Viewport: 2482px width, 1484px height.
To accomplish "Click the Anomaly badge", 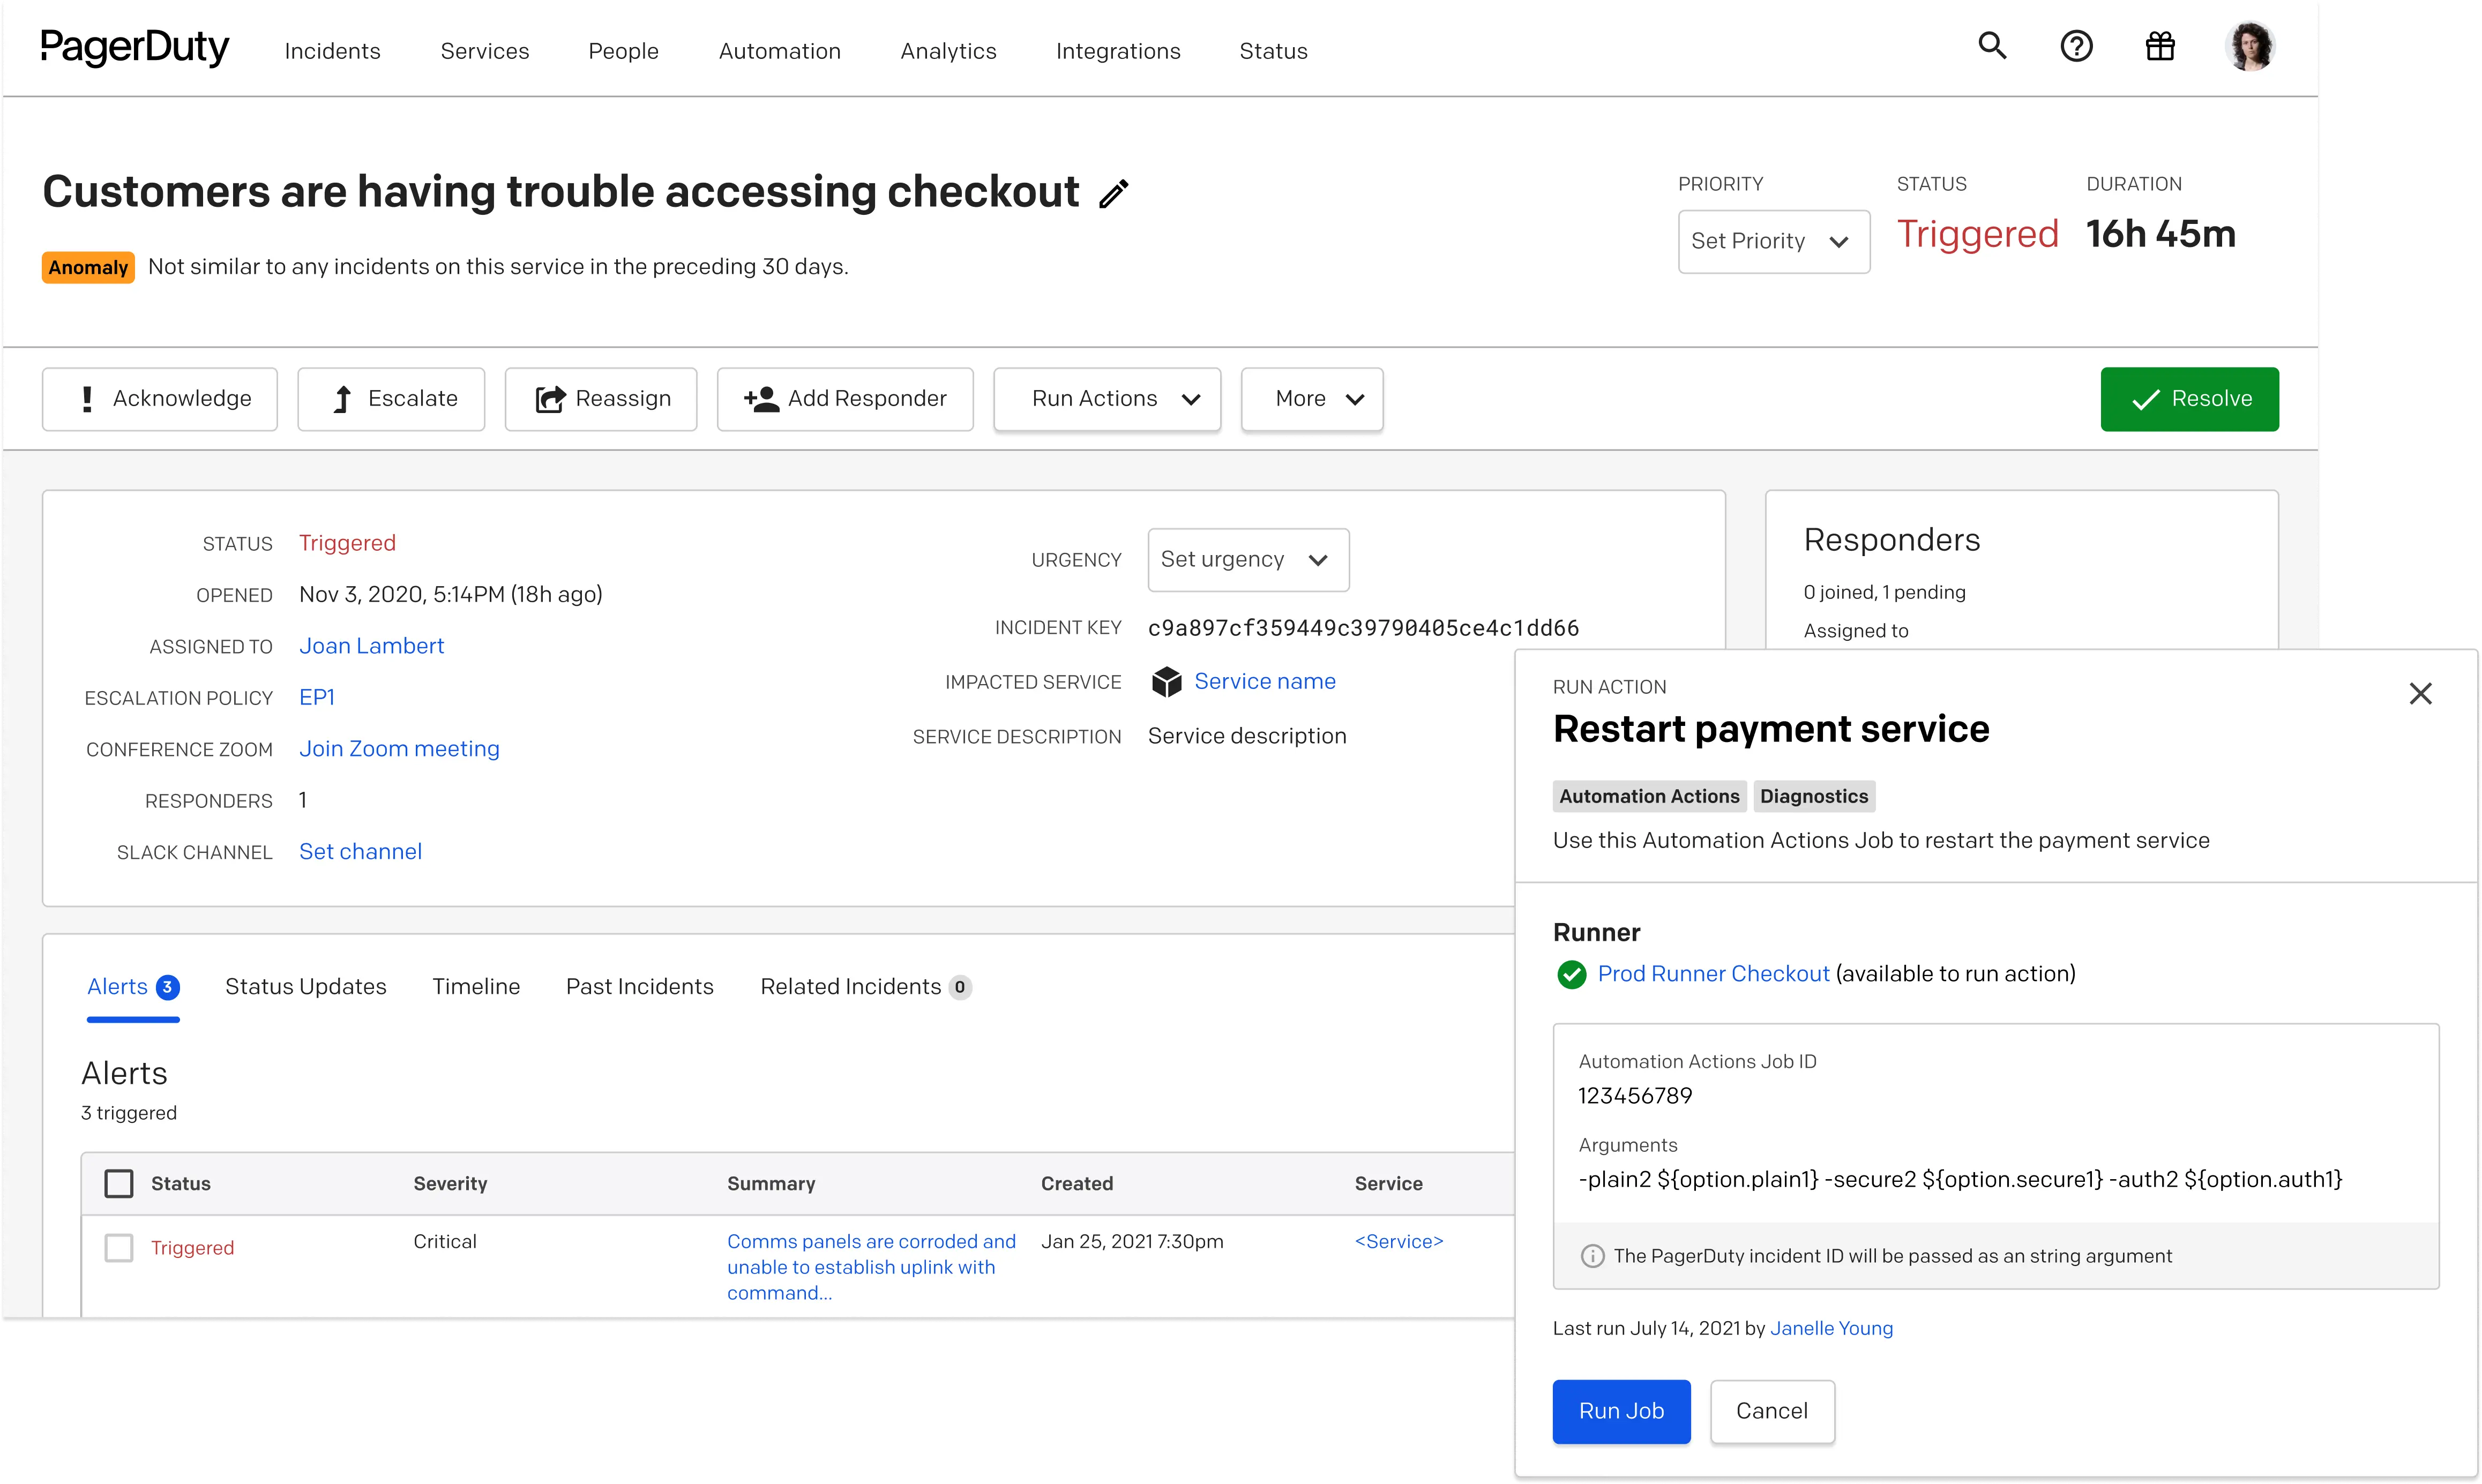I will point(88,267).
